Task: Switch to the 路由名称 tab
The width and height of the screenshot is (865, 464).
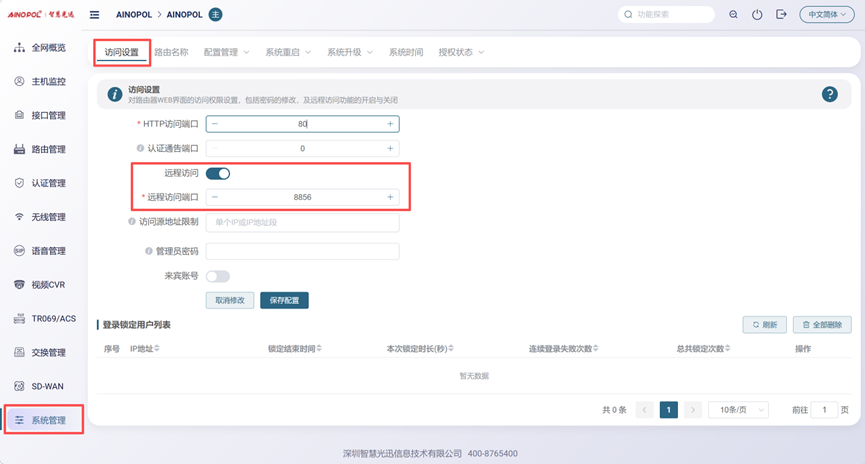Action: pos(171,52)
